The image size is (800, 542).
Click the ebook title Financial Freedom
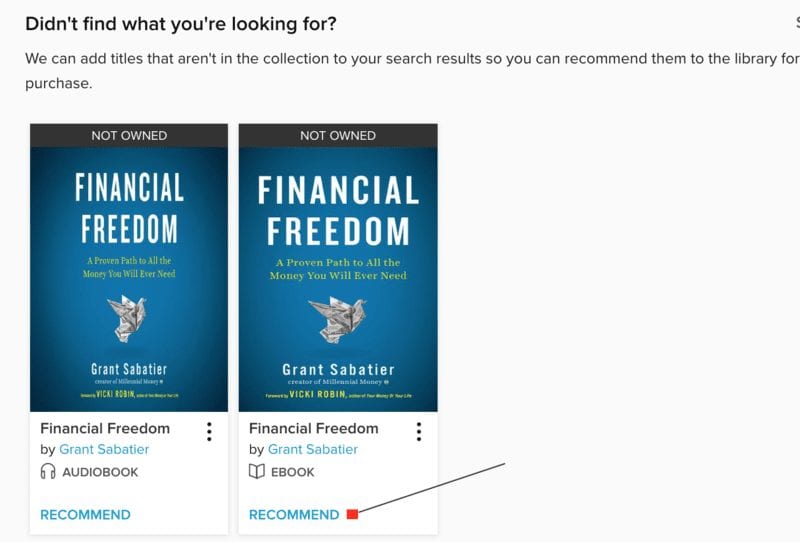point(314,428)
